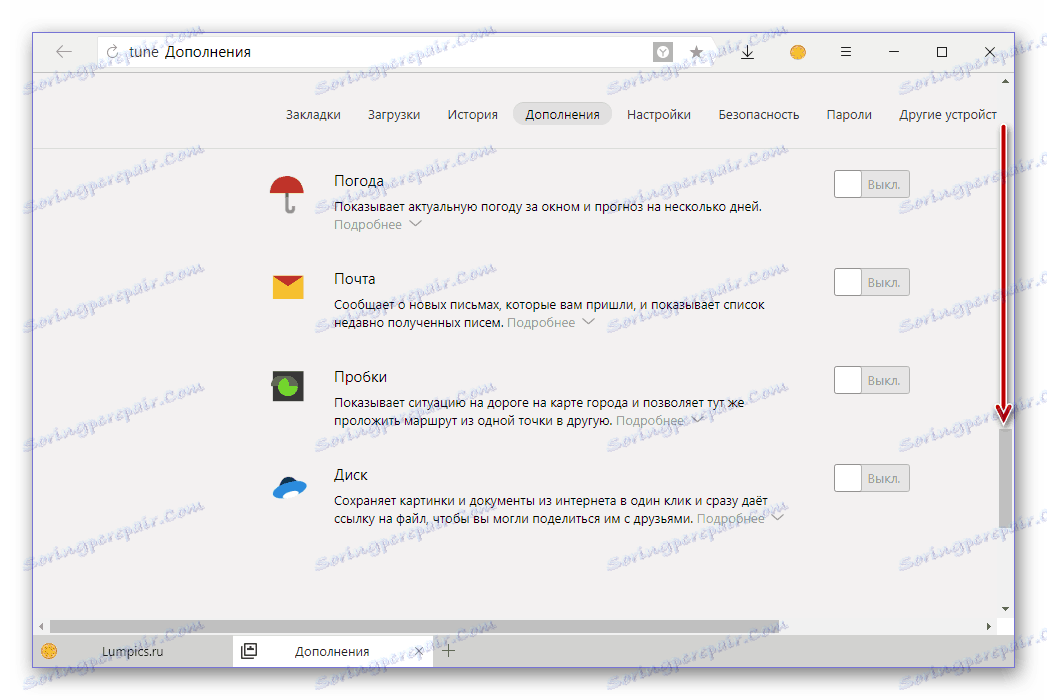The image size is (1047, 700).
Task: Switch to the Lumpics.ru browser tab
Action: coord(132,651)
